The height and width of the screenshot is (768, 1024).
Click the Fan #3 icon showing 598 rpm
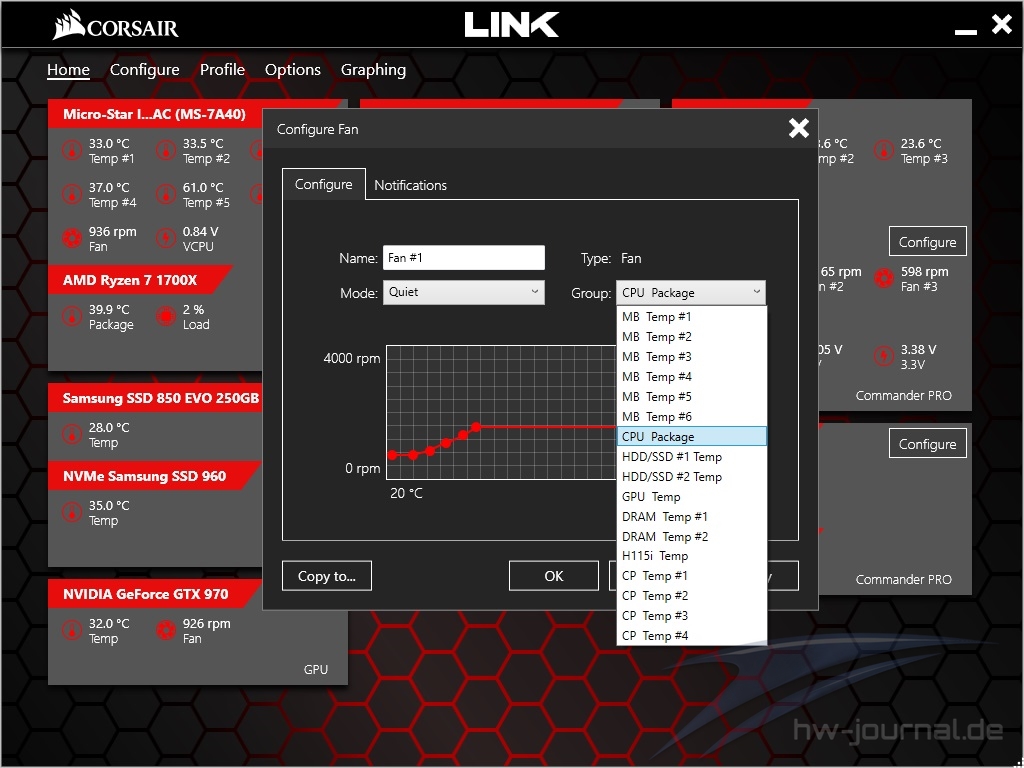pyautogui.click(x=883, y=279)
